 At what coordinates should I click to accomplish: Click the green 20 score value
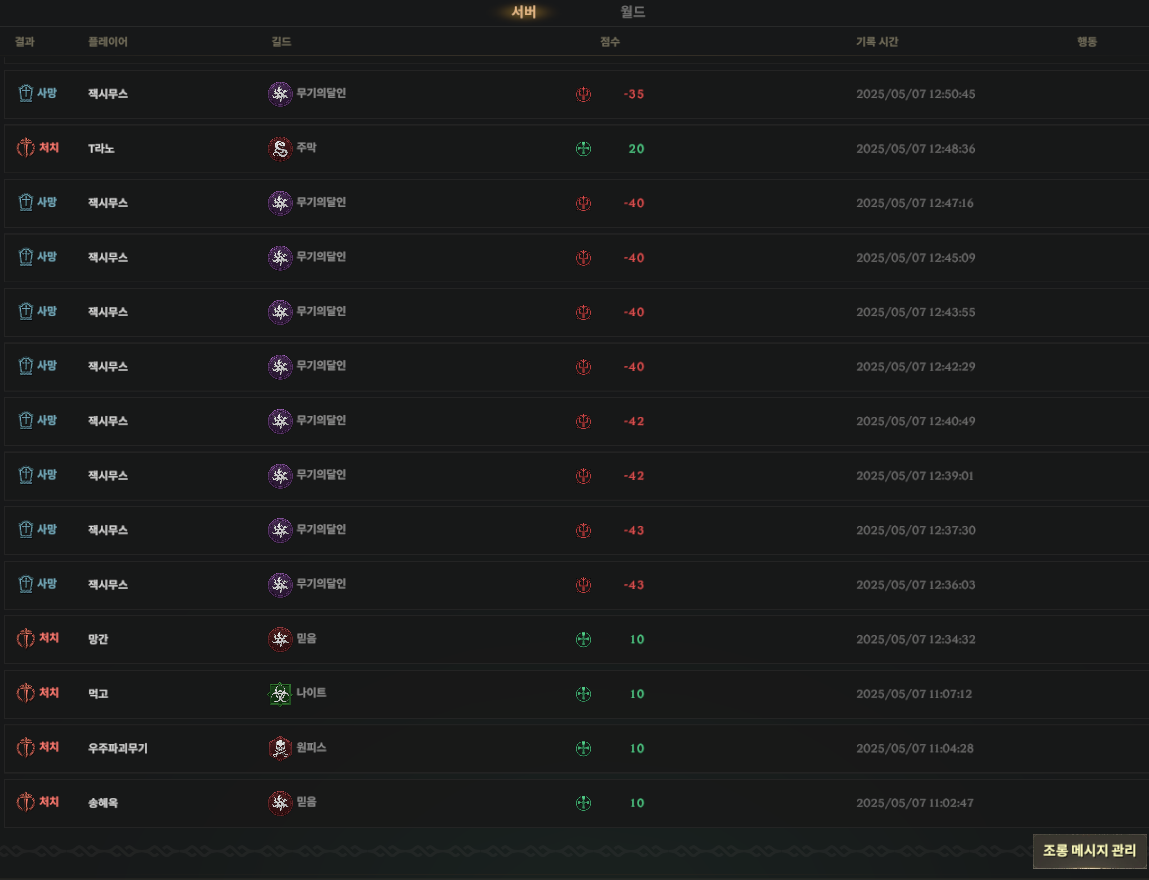pos(636,149)
